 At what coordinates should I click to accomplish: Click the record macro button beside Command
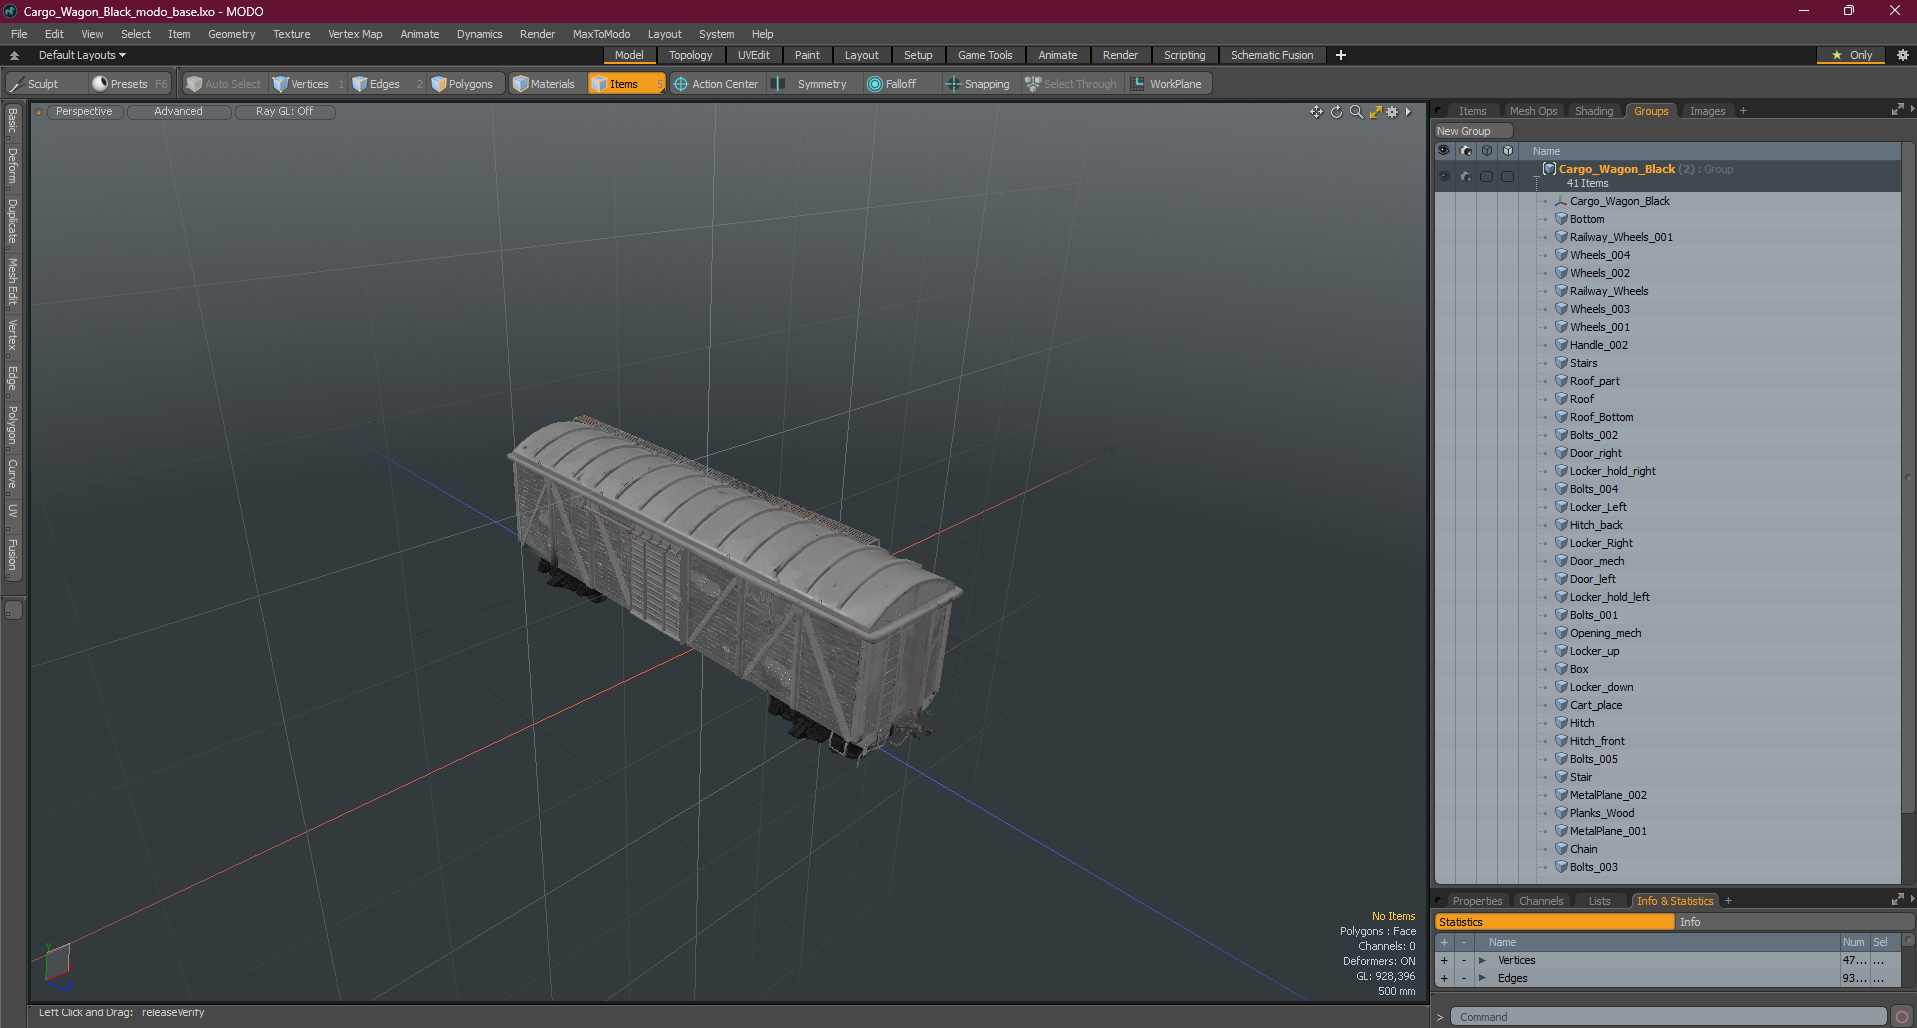1902,1017
